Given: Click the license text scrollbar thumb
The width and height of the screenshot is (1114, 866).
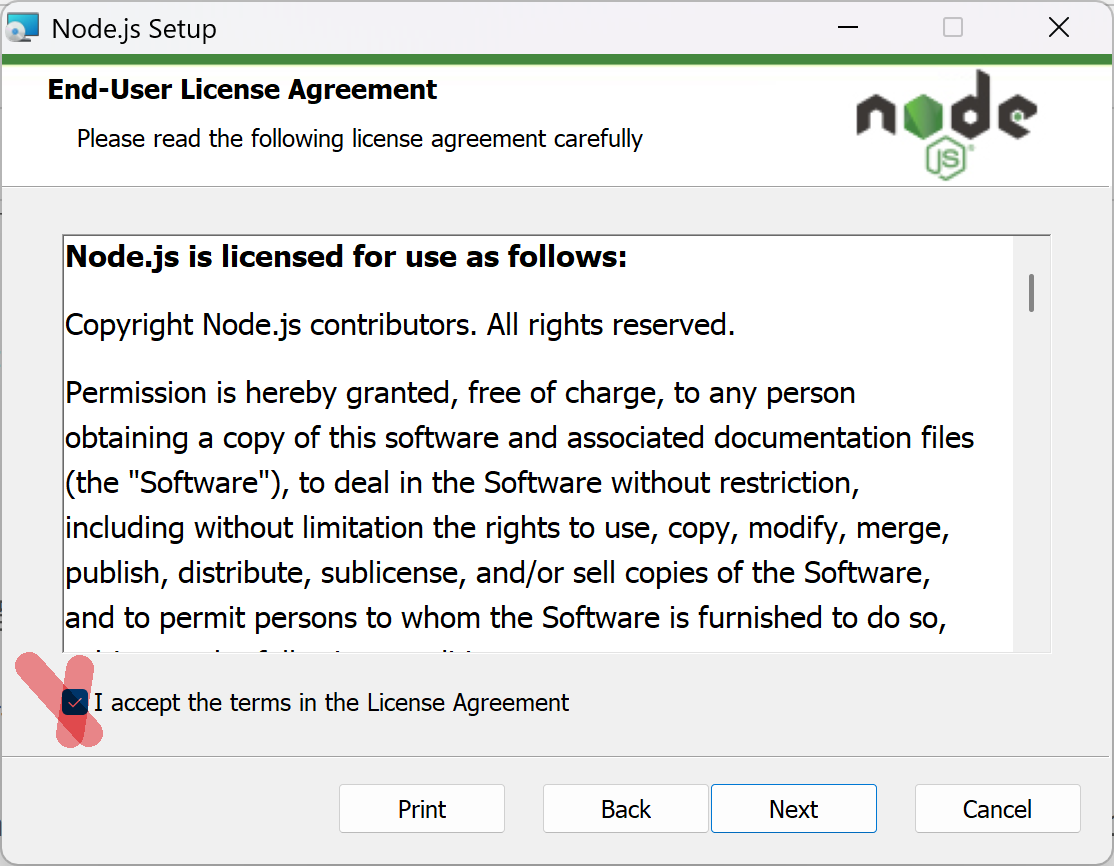Looking at the screenshot, I should point(1031,292).
